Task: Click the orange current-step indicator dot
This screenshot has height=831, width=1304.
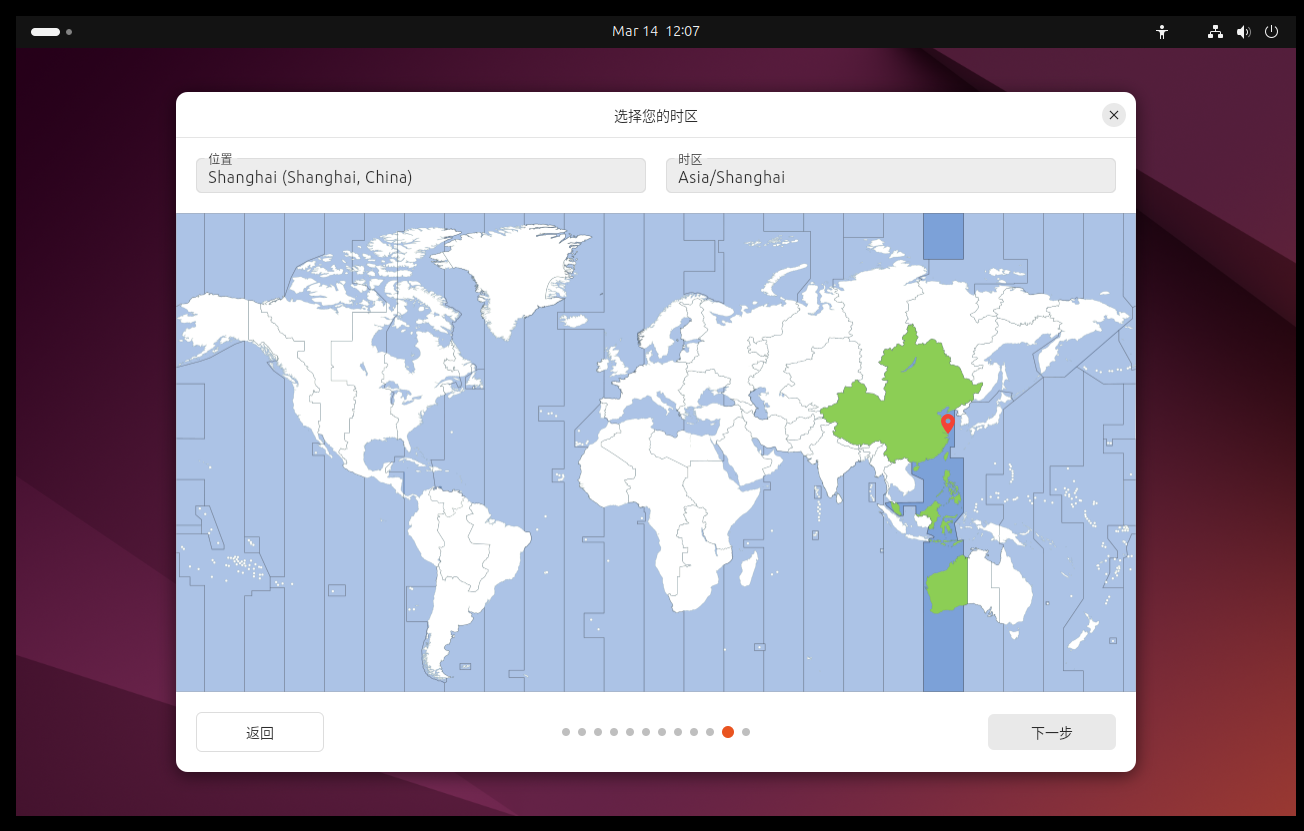Action: 728,732
